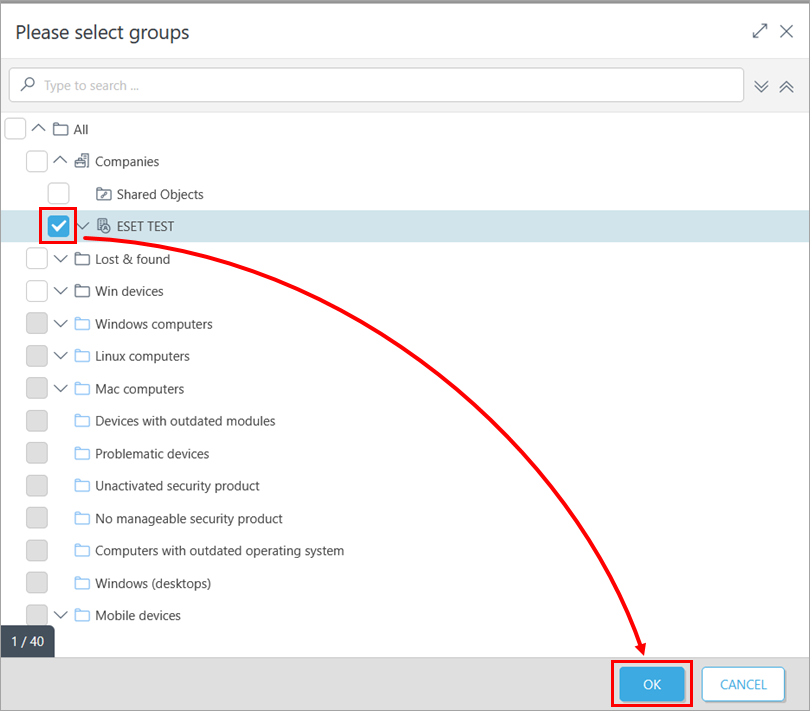The width and height of the screenshot is (810, 711).
Task: Click the Companies group icon
Action: 82,162
